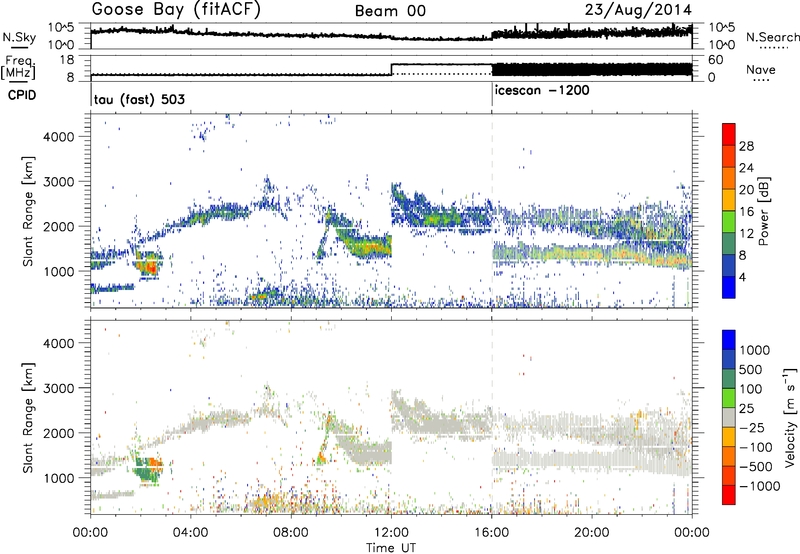800x554 pixels.
Task: Click the '60' tick on the Nave axis
Action: [x=716, y=60]
